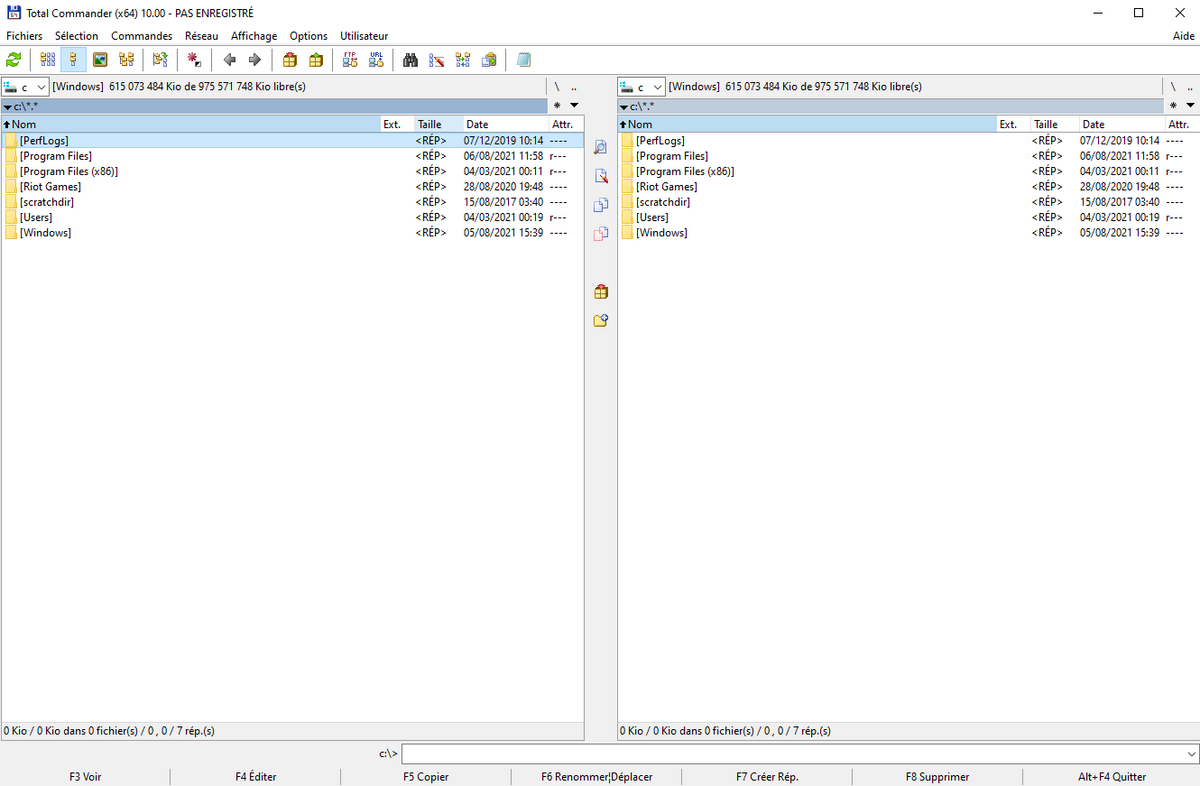1200x786 pixels.
Task: Open the FTP connect icon
Action: (350, 60)
